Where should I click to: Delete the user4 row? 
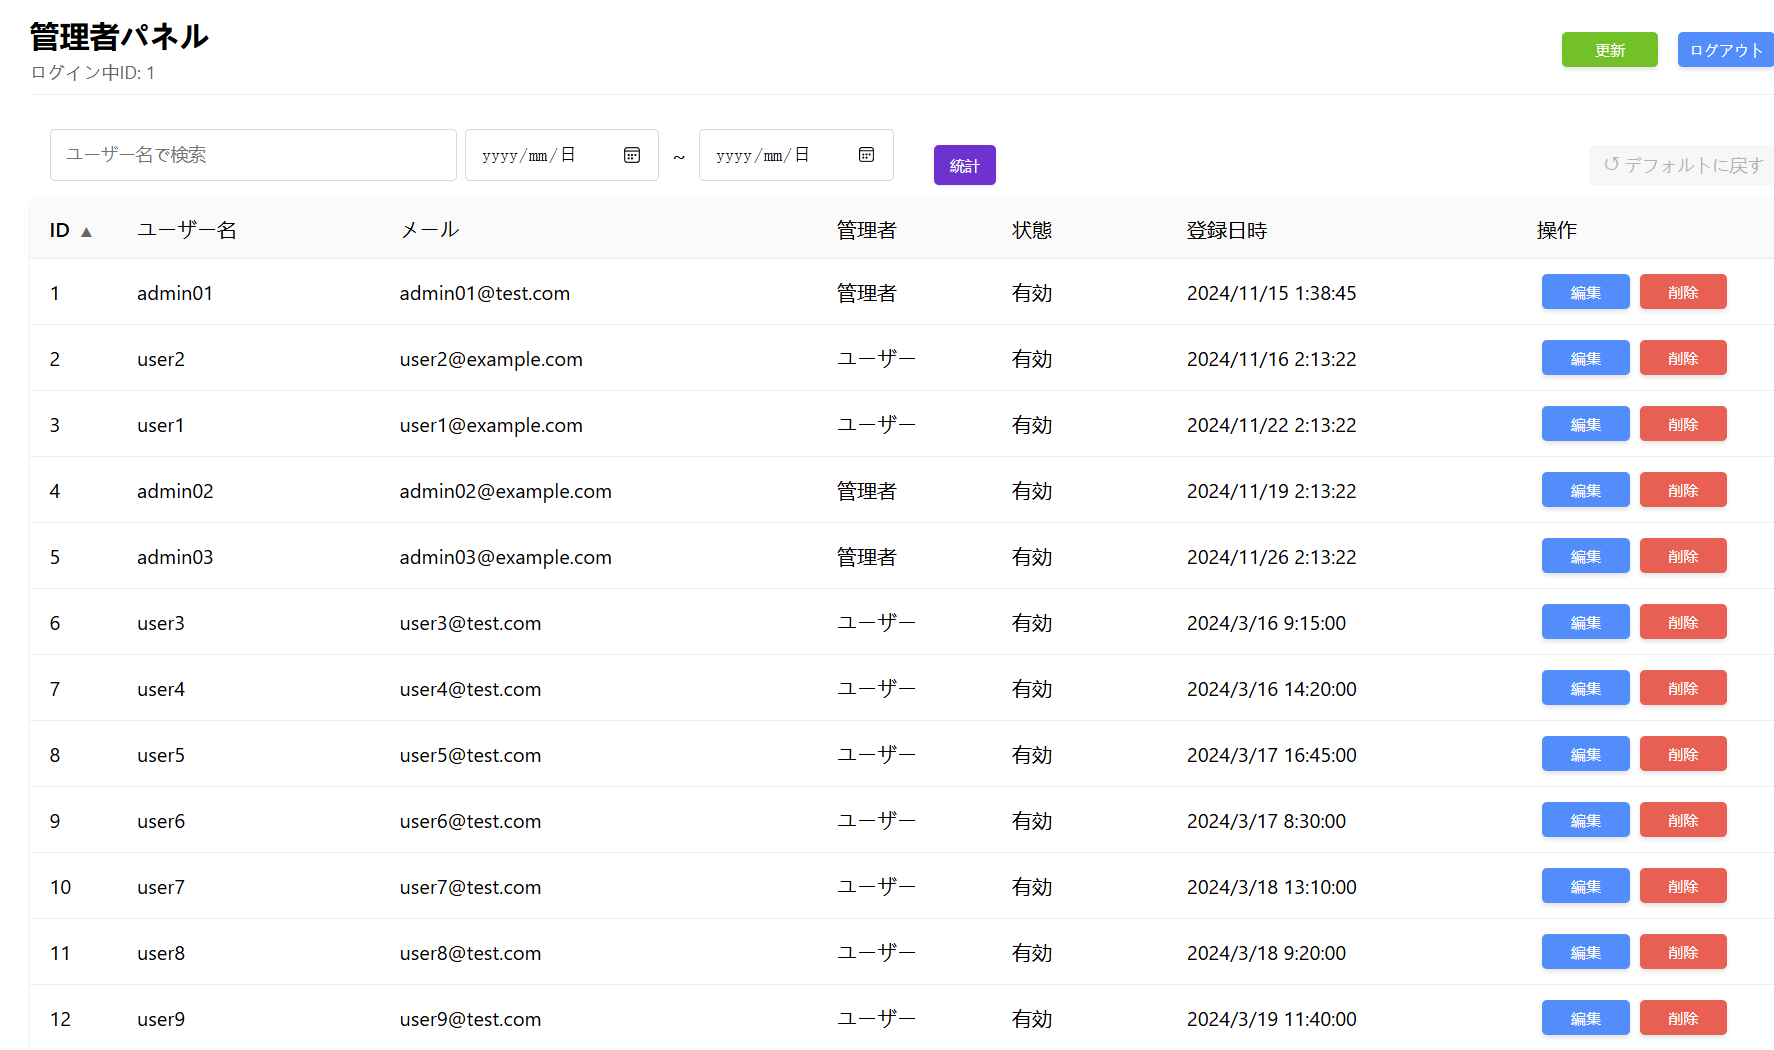(x=1683, y=688)
